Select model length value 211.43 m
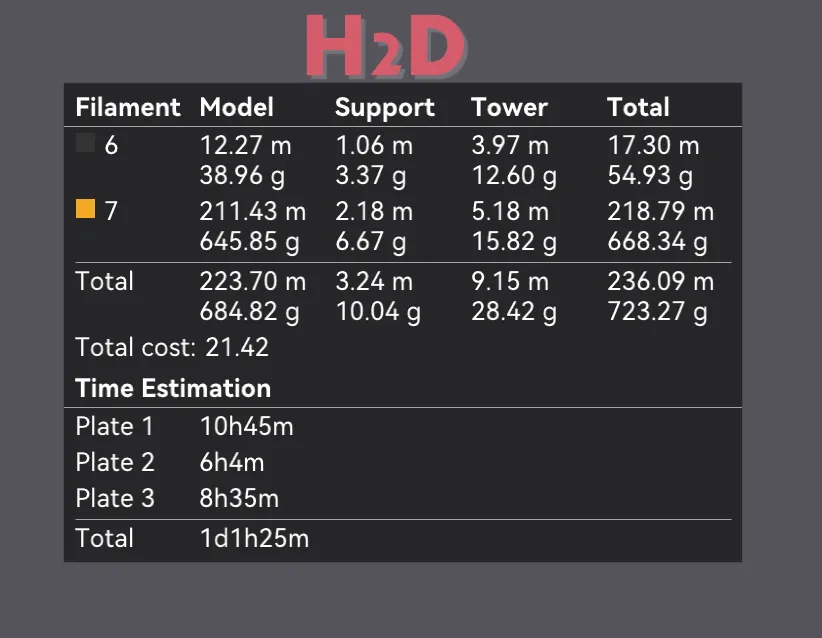Screen dimensions: 822x638 coord(253,212)
